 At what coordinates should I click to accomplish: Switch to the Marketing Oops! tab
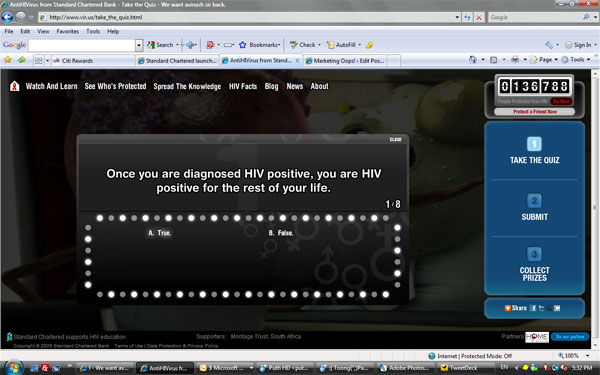(345, 60)
